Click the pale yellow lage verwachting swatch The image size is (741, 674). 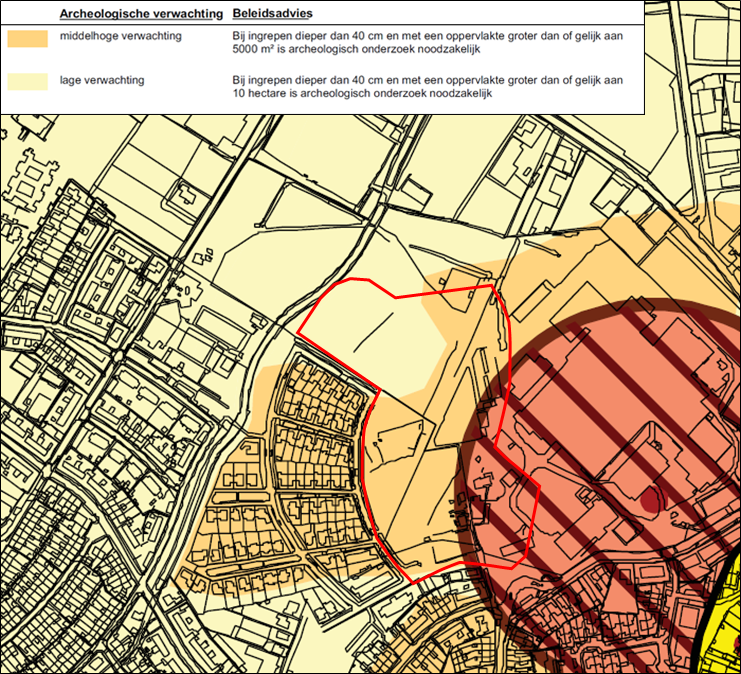[x=27, y=82]
